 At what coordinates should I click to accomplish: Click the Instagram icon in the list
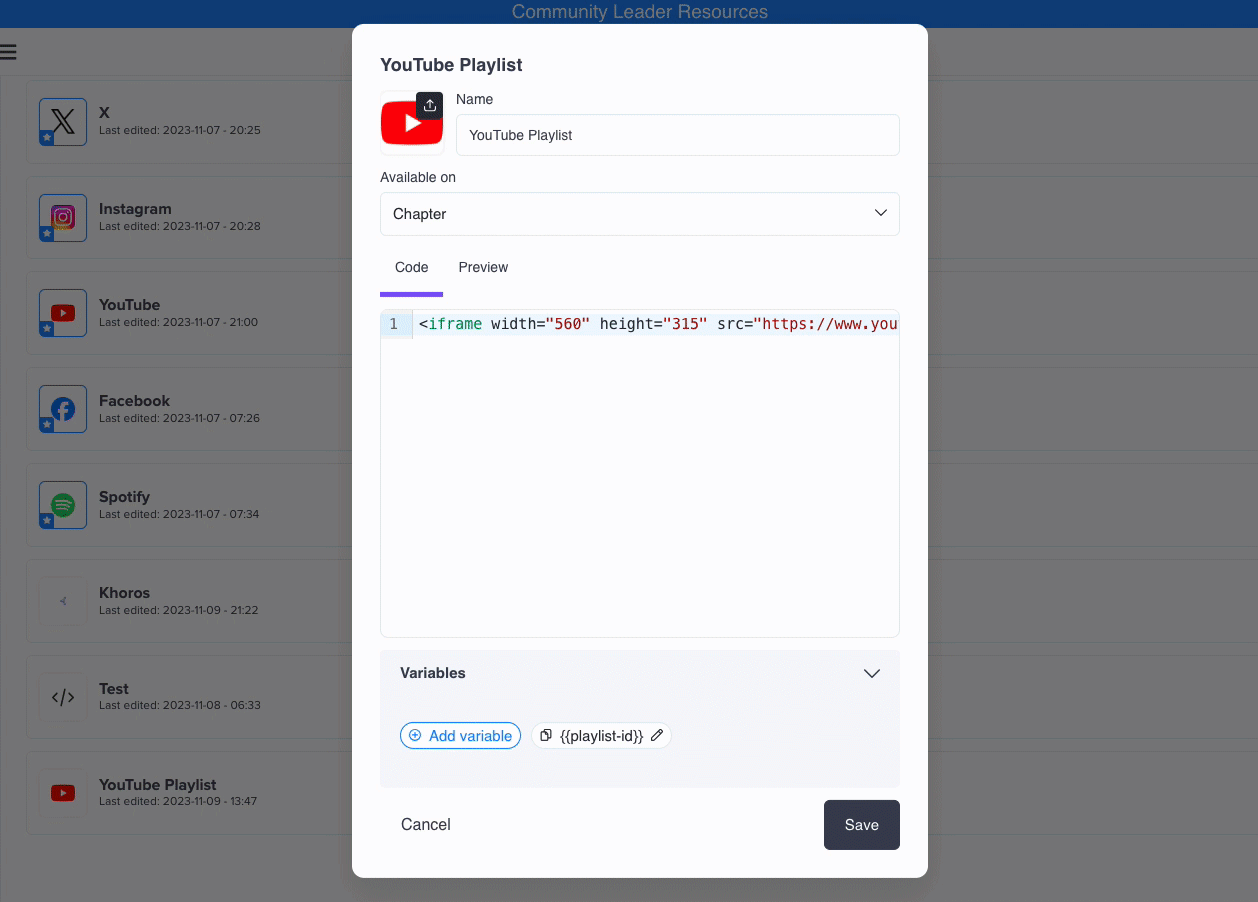pos(62,218)
